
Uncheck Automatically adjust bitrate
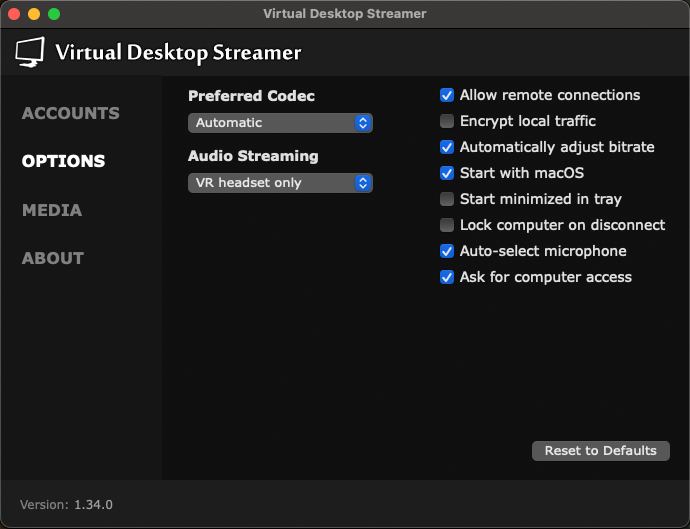pos(447,147)
